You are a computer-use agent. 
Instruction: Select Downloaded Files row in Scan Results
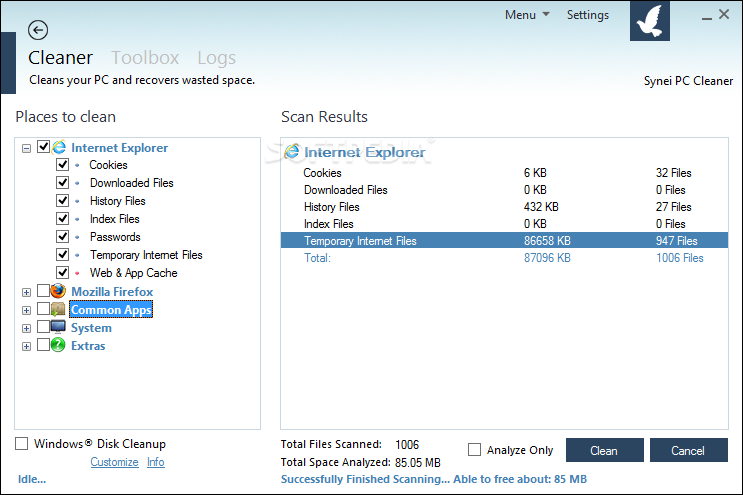coord(504,190)
